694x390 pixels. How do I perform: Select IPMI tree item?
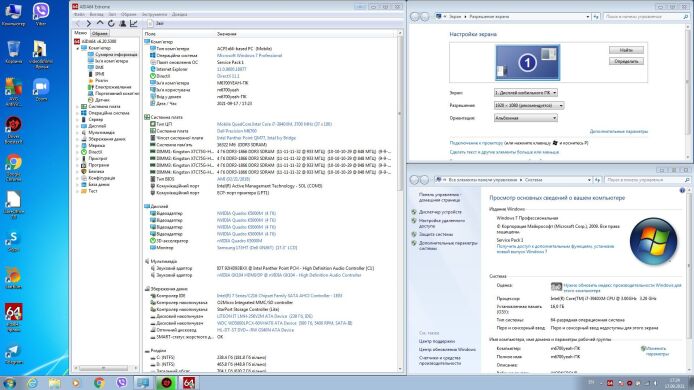[x=100, y=74]
